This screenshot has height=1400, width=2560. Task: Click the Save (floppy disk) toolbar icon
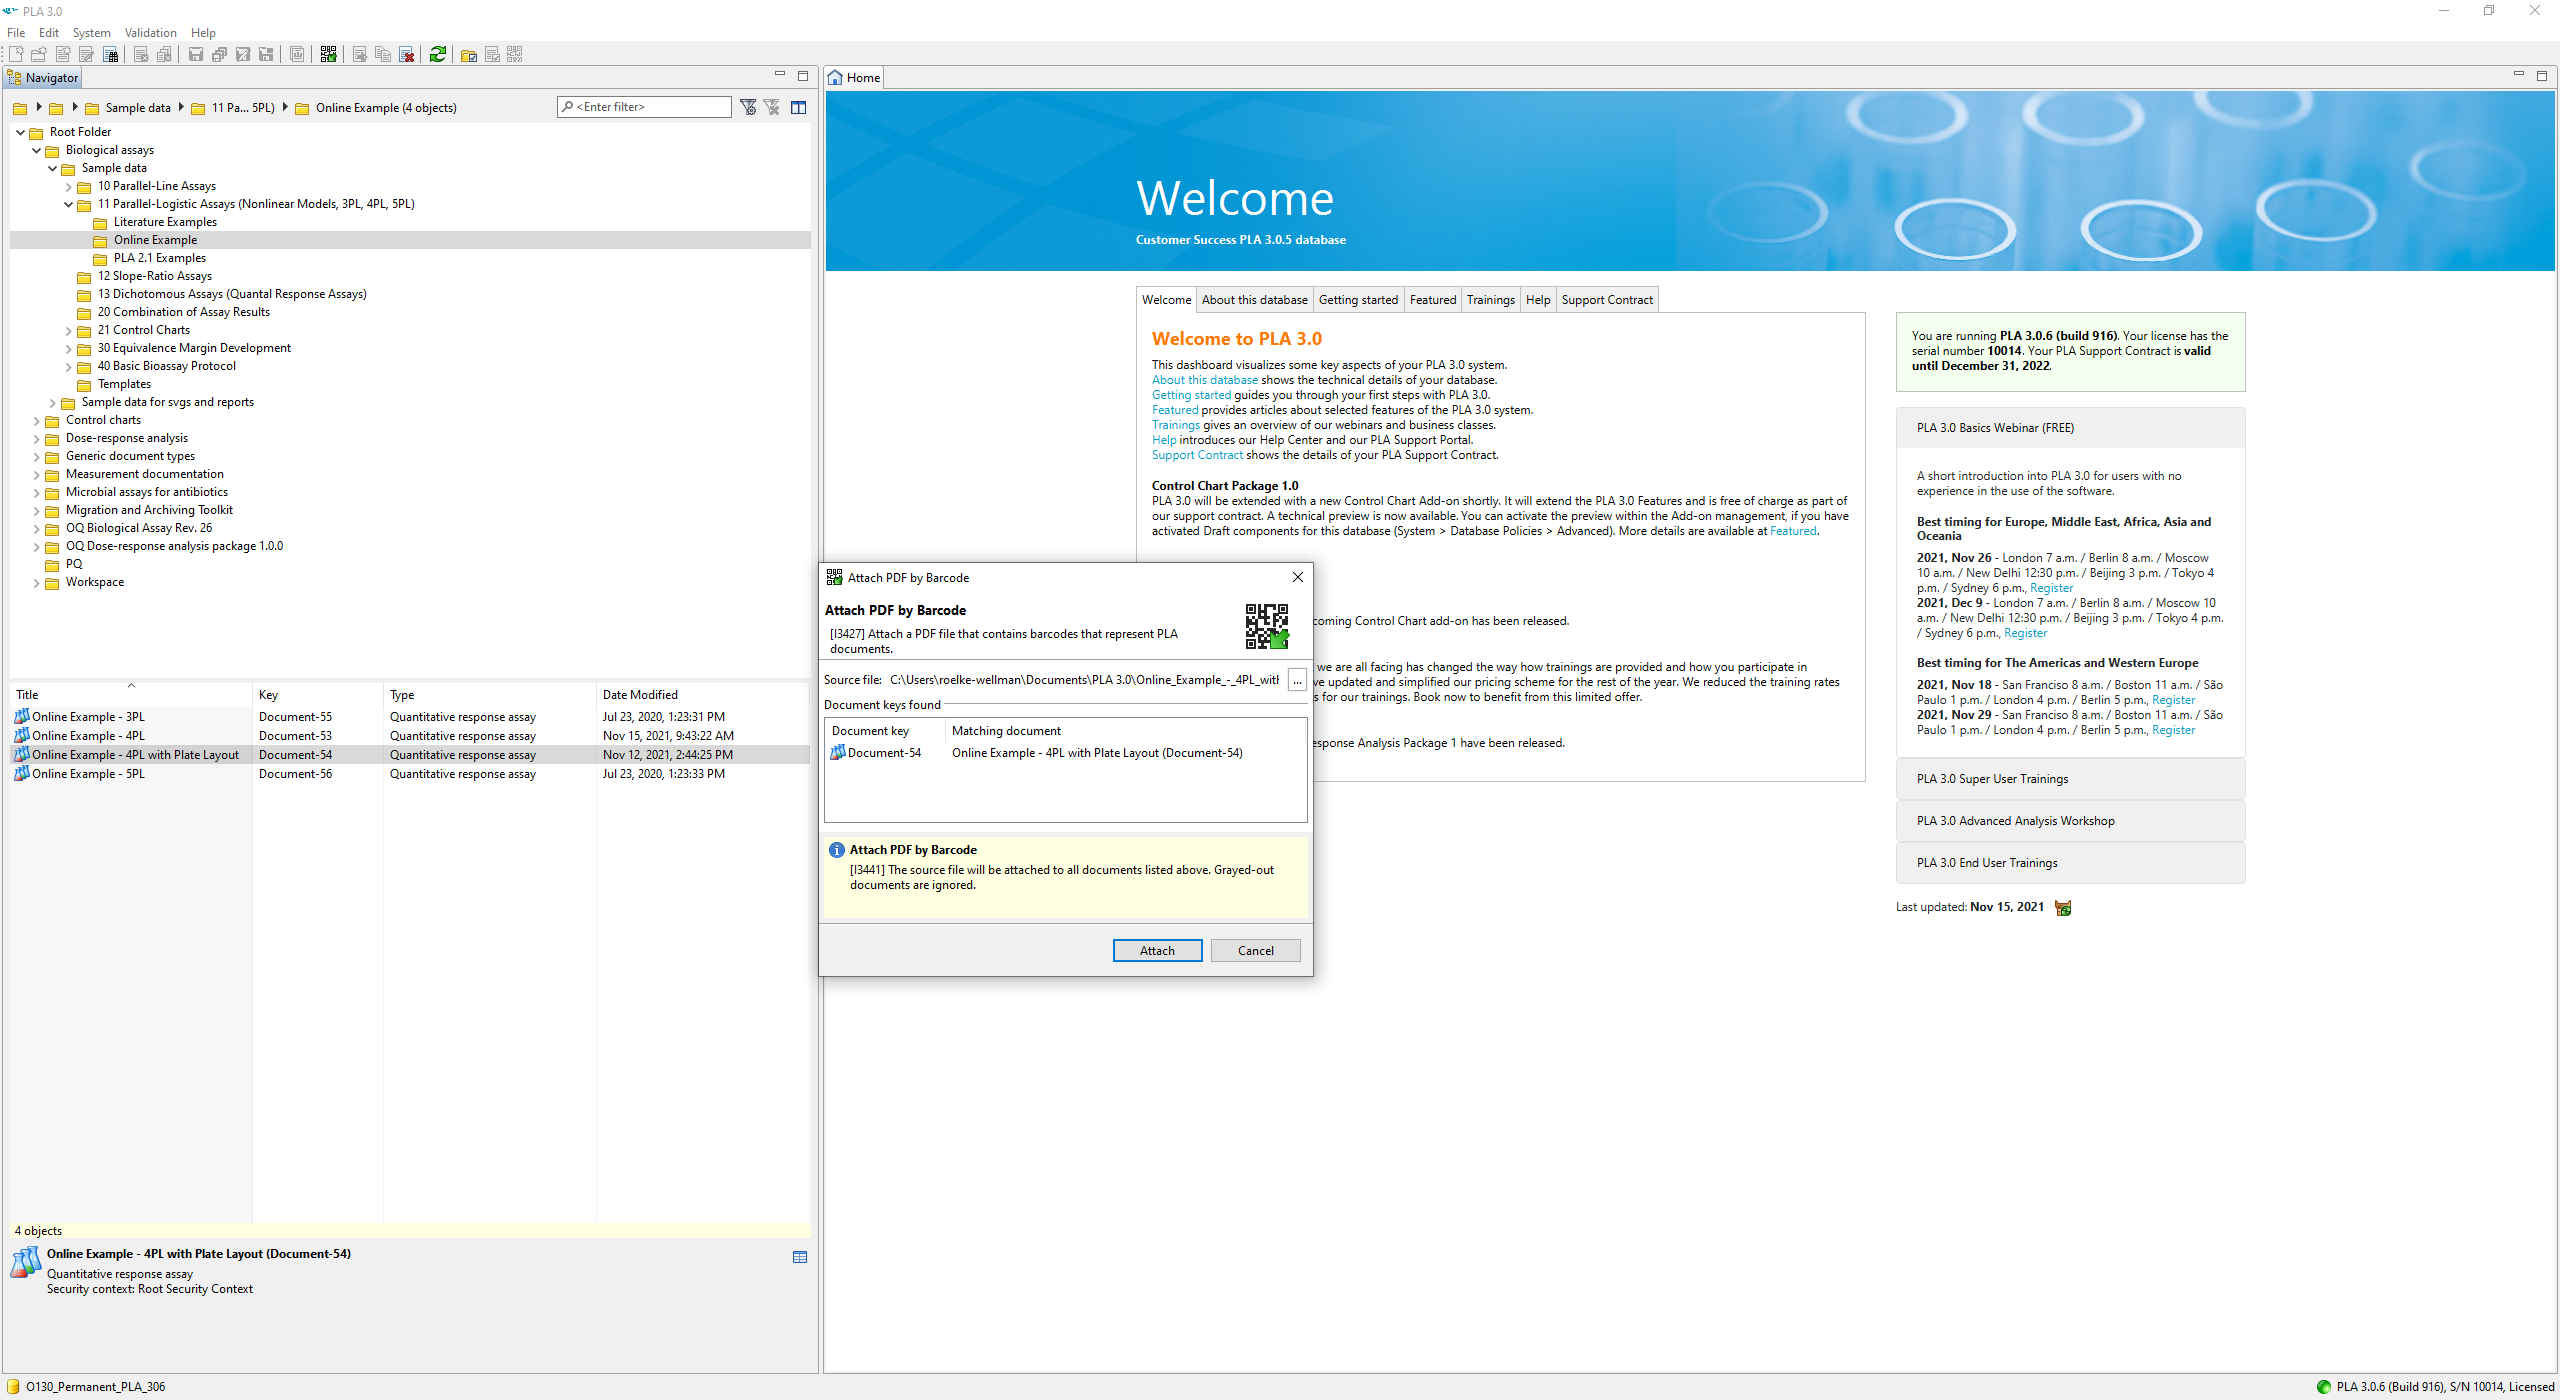pos(196,54)
